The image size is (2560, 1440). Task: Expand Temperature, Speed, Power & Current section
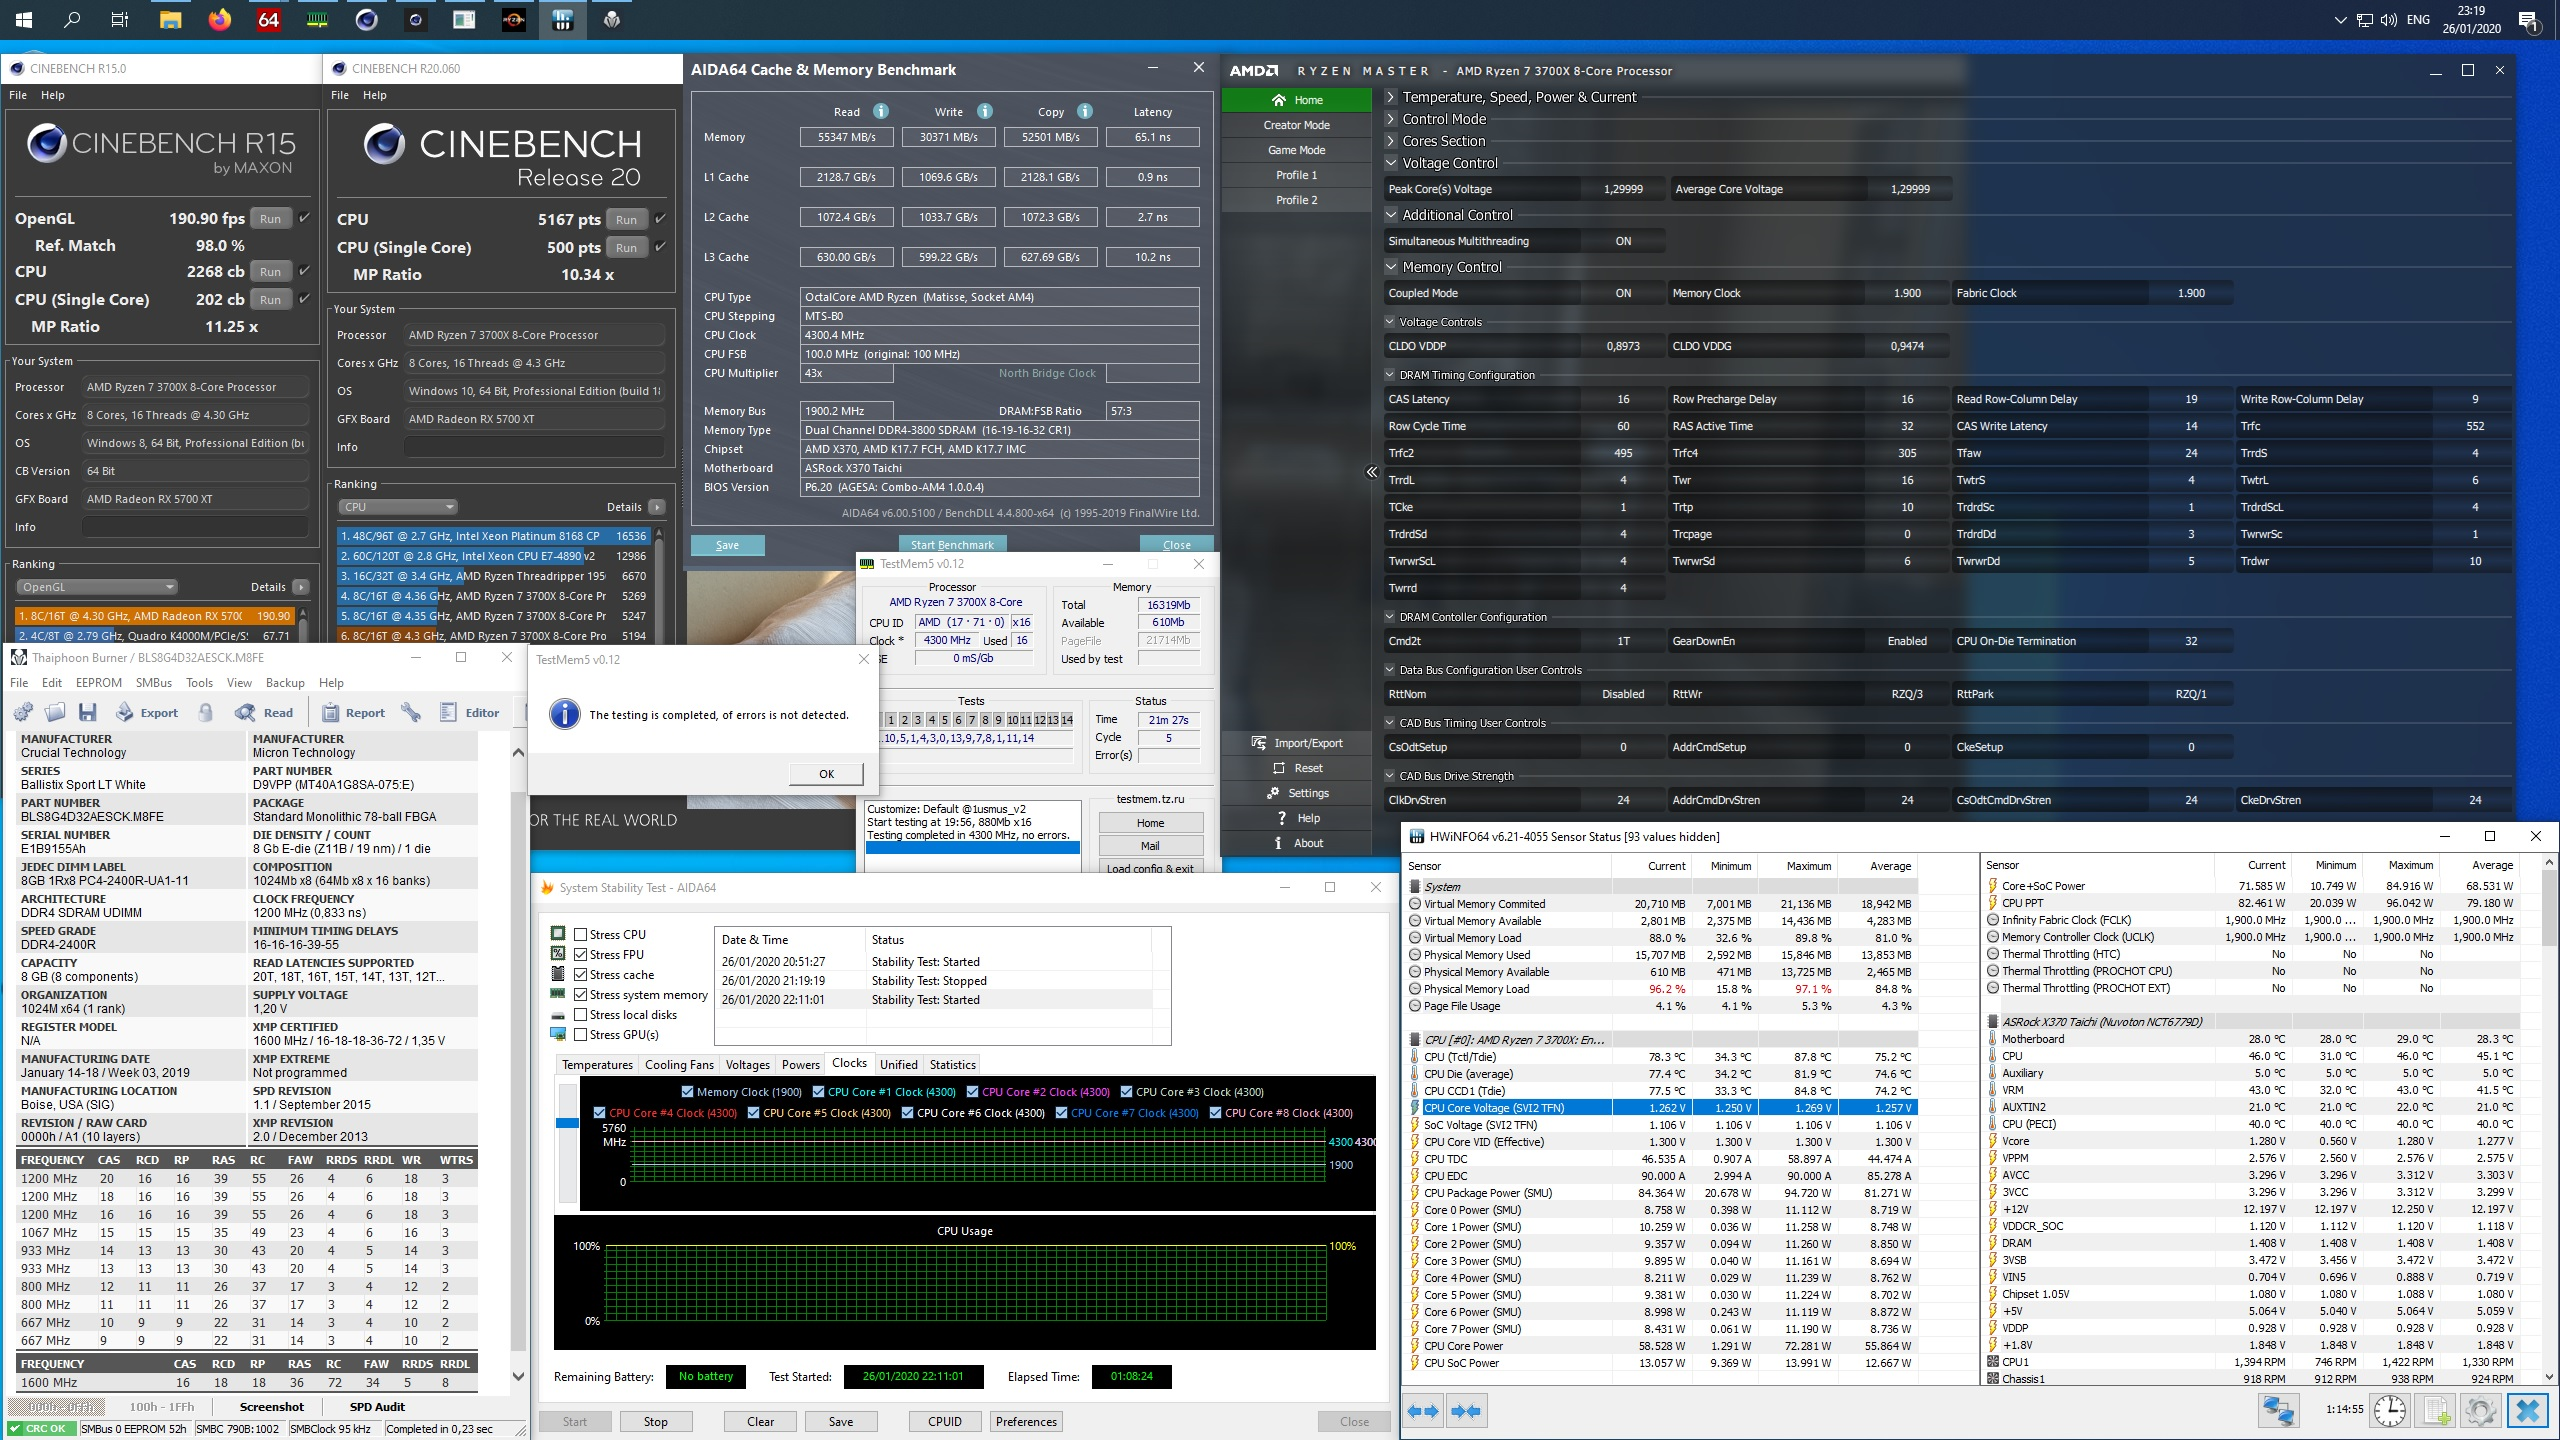(x=1391, y=97)
